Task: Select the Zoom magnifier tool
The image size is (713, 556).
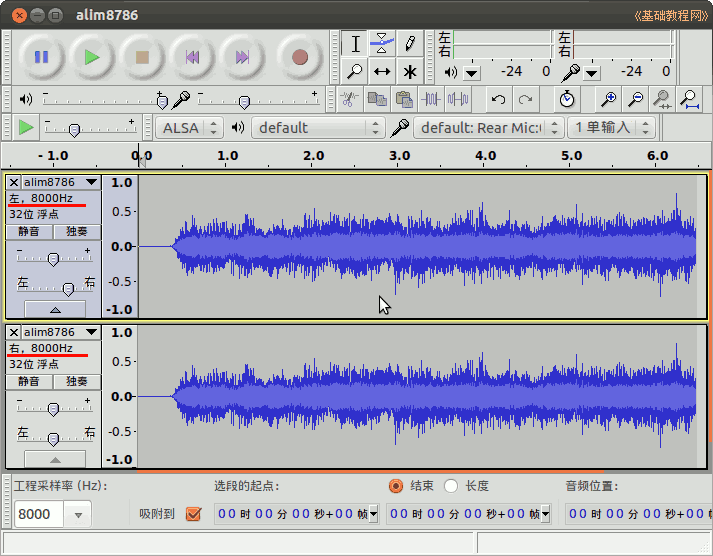Action: tap(355, 71)
